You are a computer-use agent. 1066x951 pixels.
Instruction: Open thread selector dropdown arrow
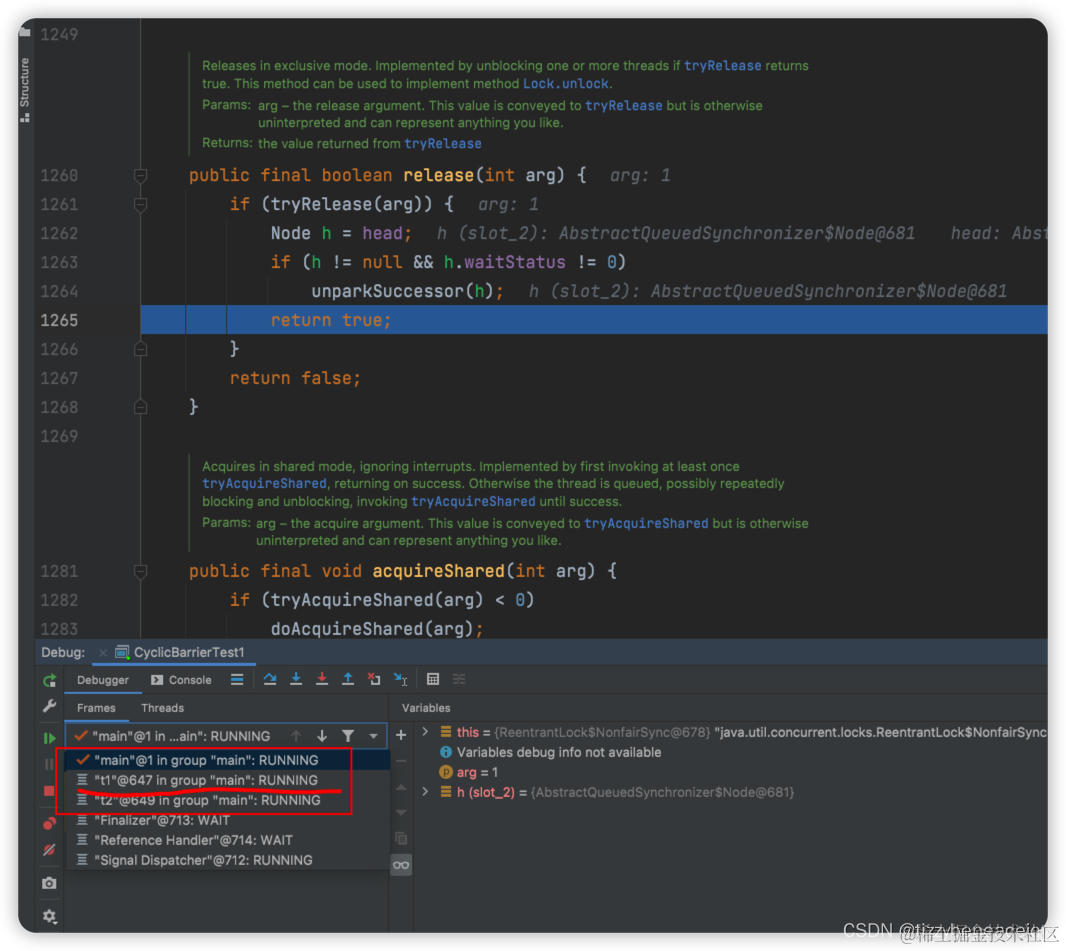point(373,736)
